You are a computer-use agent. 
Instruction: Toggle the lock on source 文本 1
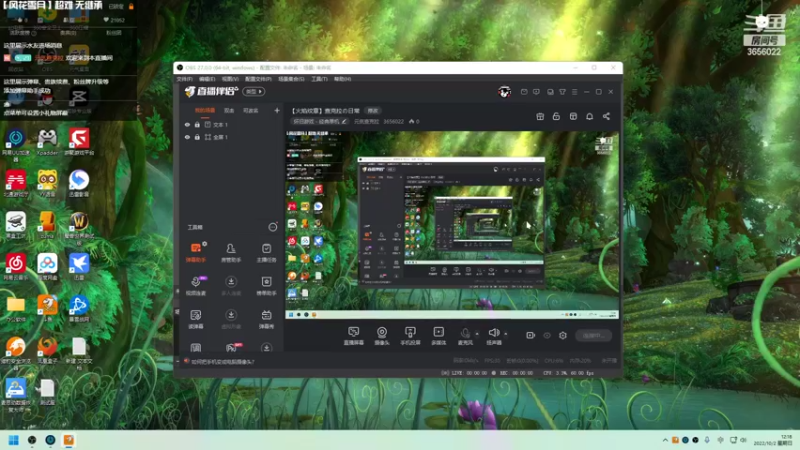[x=197, y=124]
